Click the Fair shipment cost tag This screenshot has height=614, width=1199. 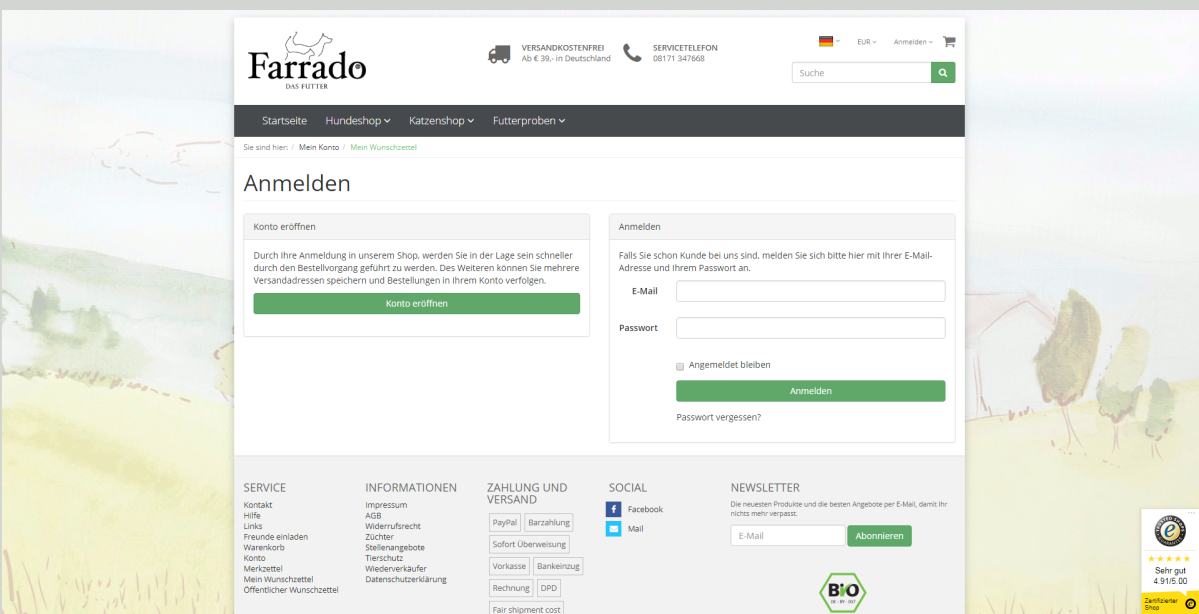pyautogui.click(x=527, y=609)
